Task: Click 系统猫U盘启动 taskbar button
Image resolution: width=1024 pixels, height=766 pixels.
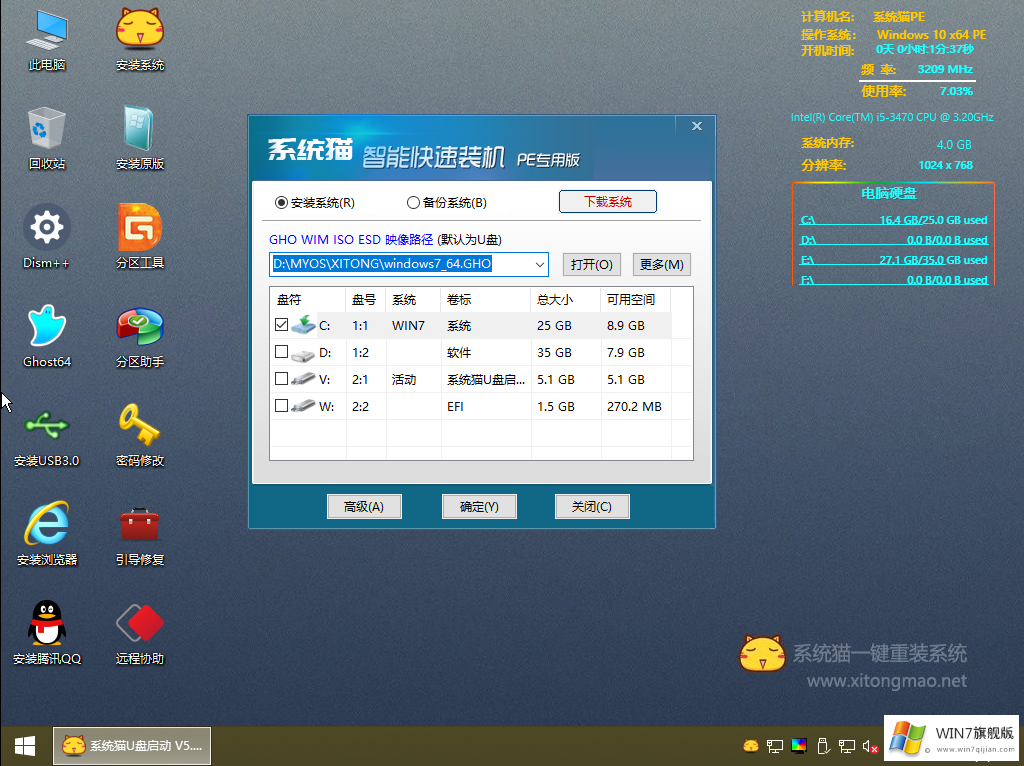Action: point(132,745)
